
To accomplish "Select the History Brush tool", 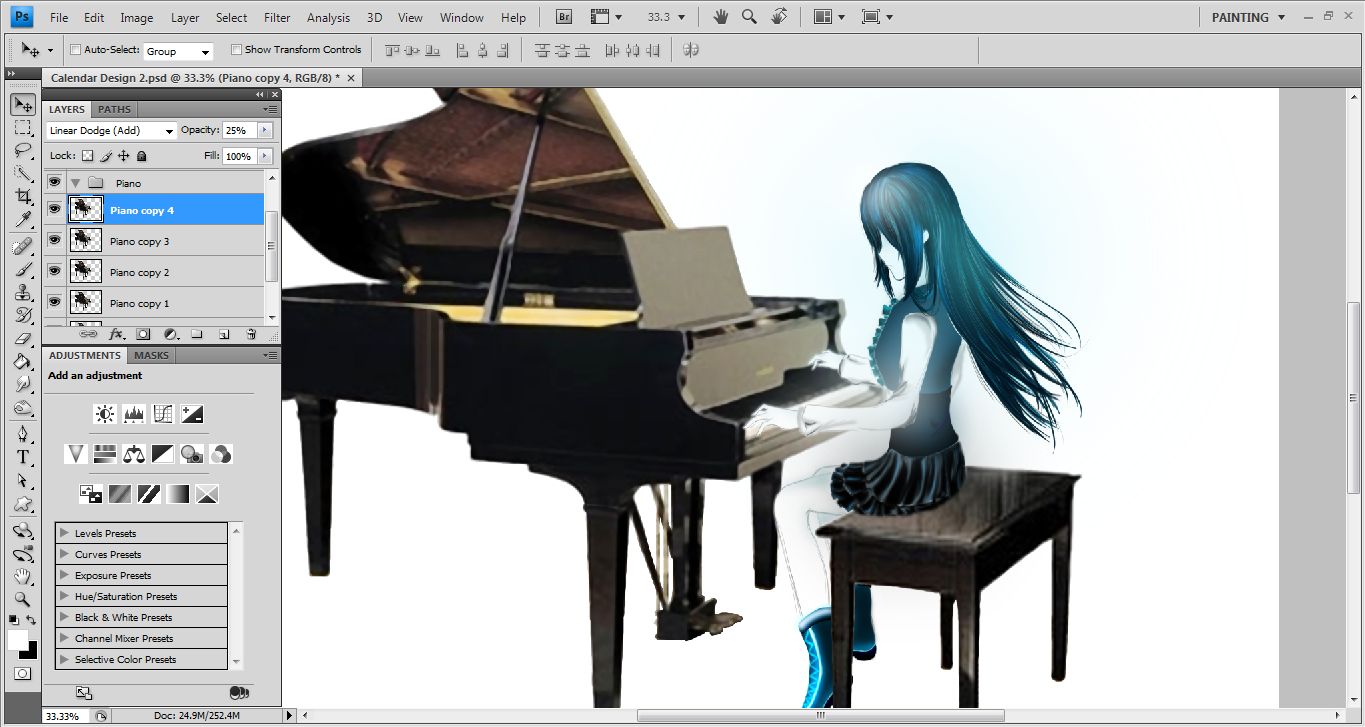I will tap(23, 315).
